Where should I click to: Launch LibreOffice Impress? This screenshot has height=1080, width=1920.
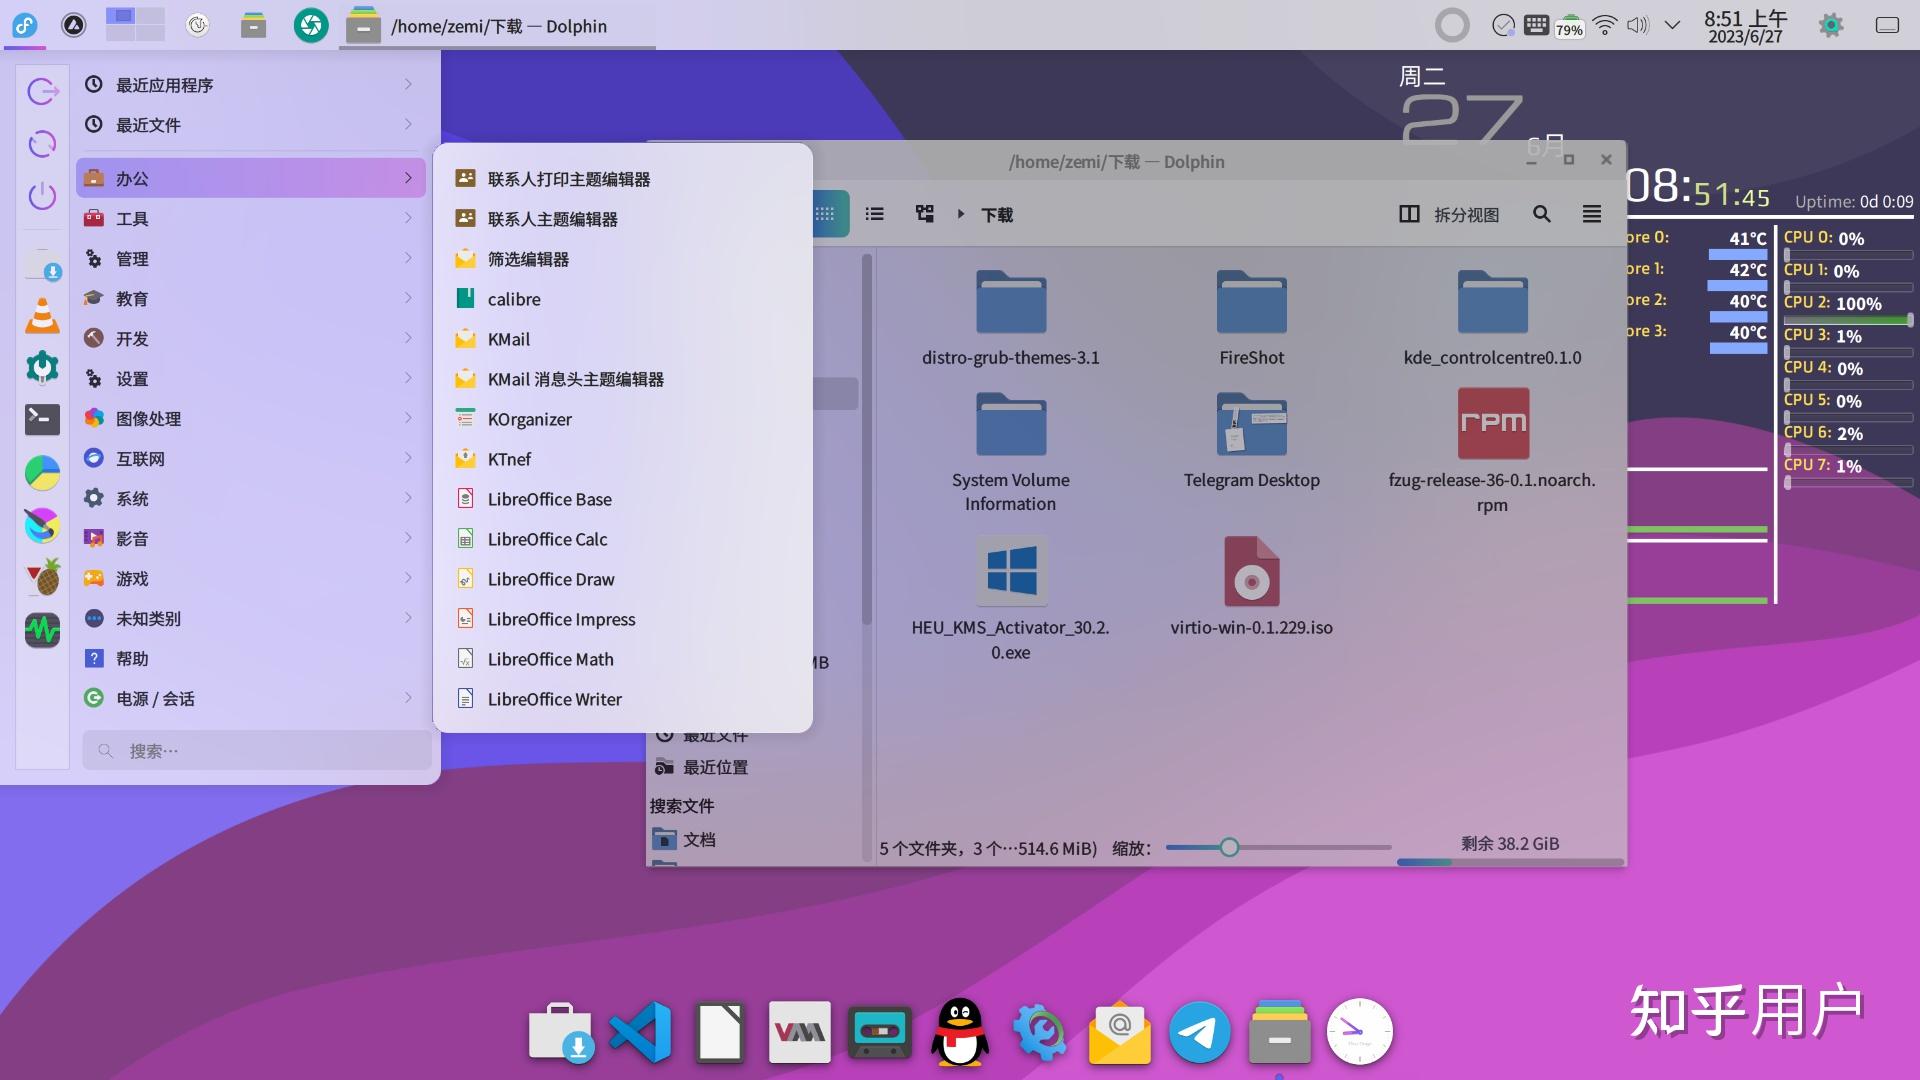tap(622, 619)
